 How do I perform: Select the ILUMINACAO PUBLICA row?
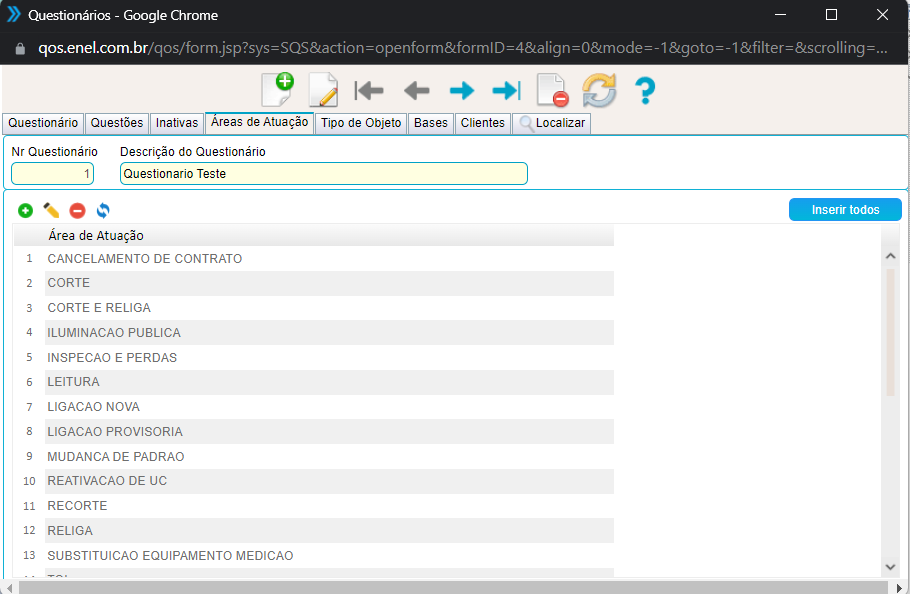click(x=114, y=333)
